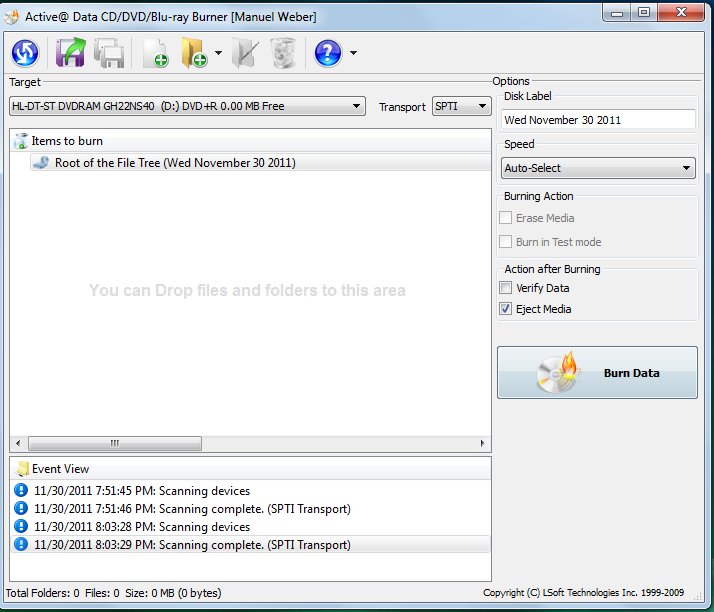Open the Speed Auto-Select dropdown
The width and height of the screenshot is (714, 612).
tap(598, 168)
